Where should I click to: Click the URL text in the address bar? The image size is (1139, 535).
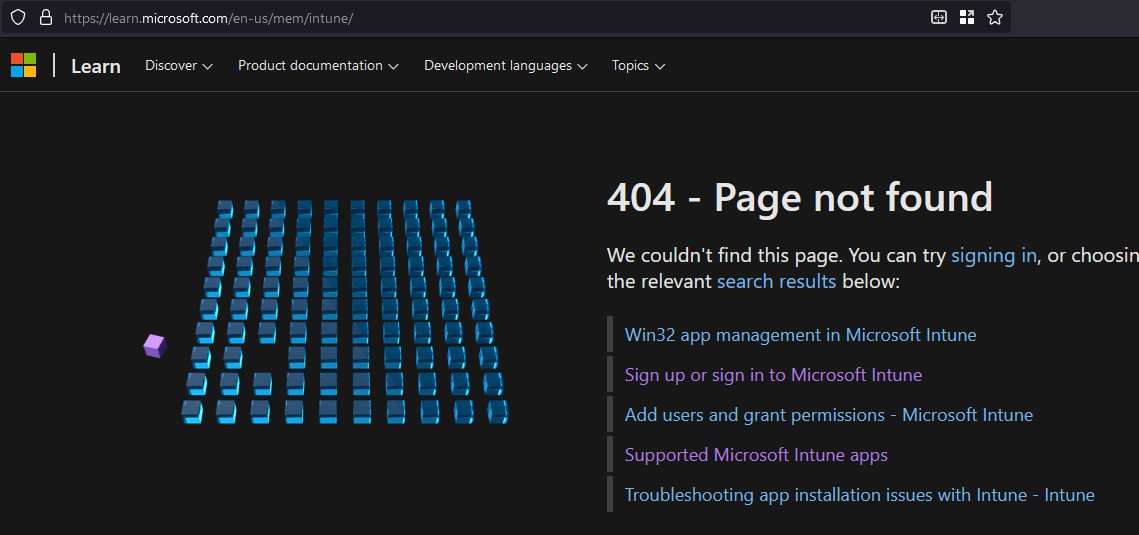pos(208,18)
